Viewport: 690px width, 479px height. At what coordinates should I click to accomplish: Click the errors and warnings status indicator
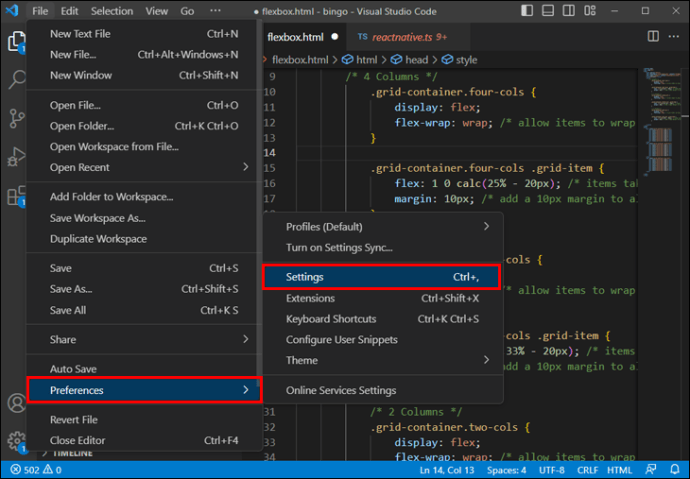[36, 470]
